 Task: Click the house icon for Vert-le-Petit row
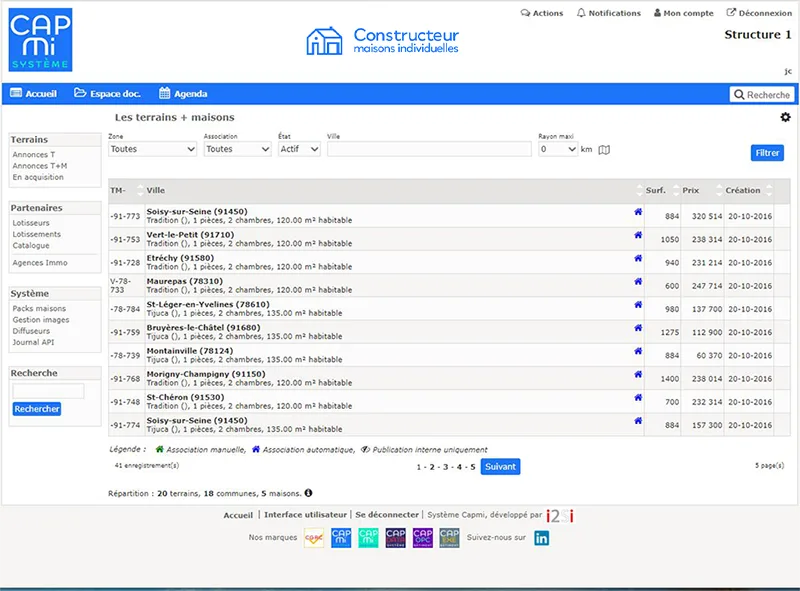pyautogui.click(x=638, y=235)
